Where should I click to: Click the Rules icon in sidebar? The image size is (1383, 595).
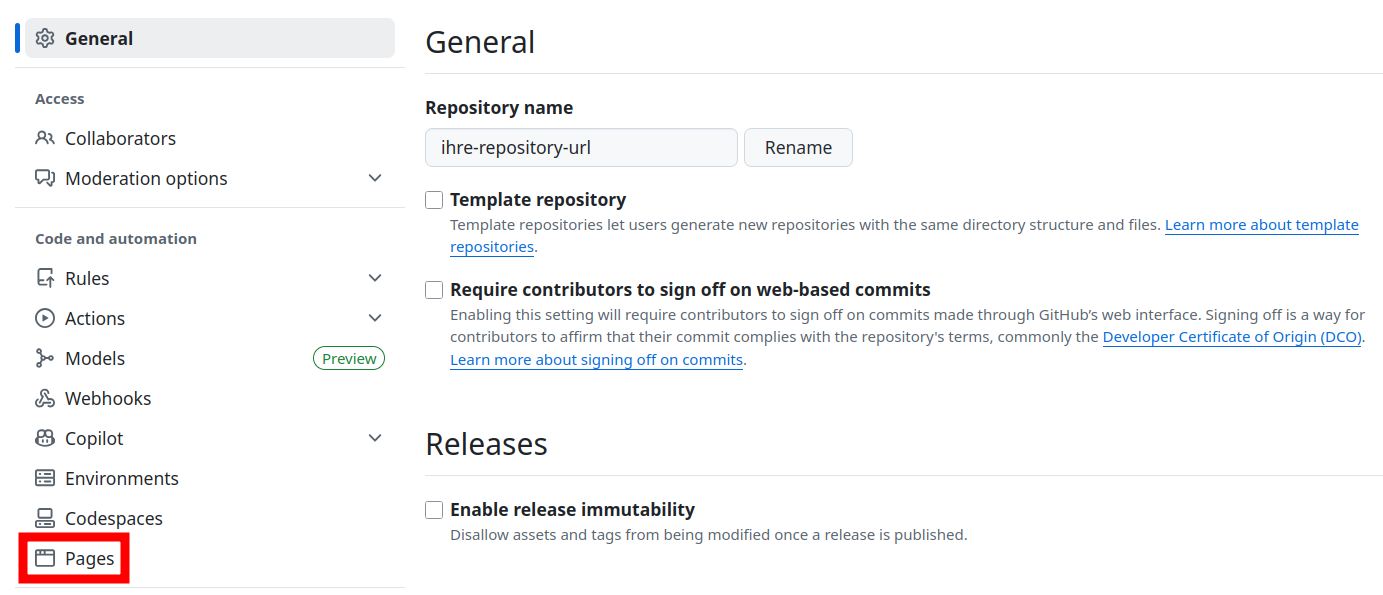click(44, 278)
